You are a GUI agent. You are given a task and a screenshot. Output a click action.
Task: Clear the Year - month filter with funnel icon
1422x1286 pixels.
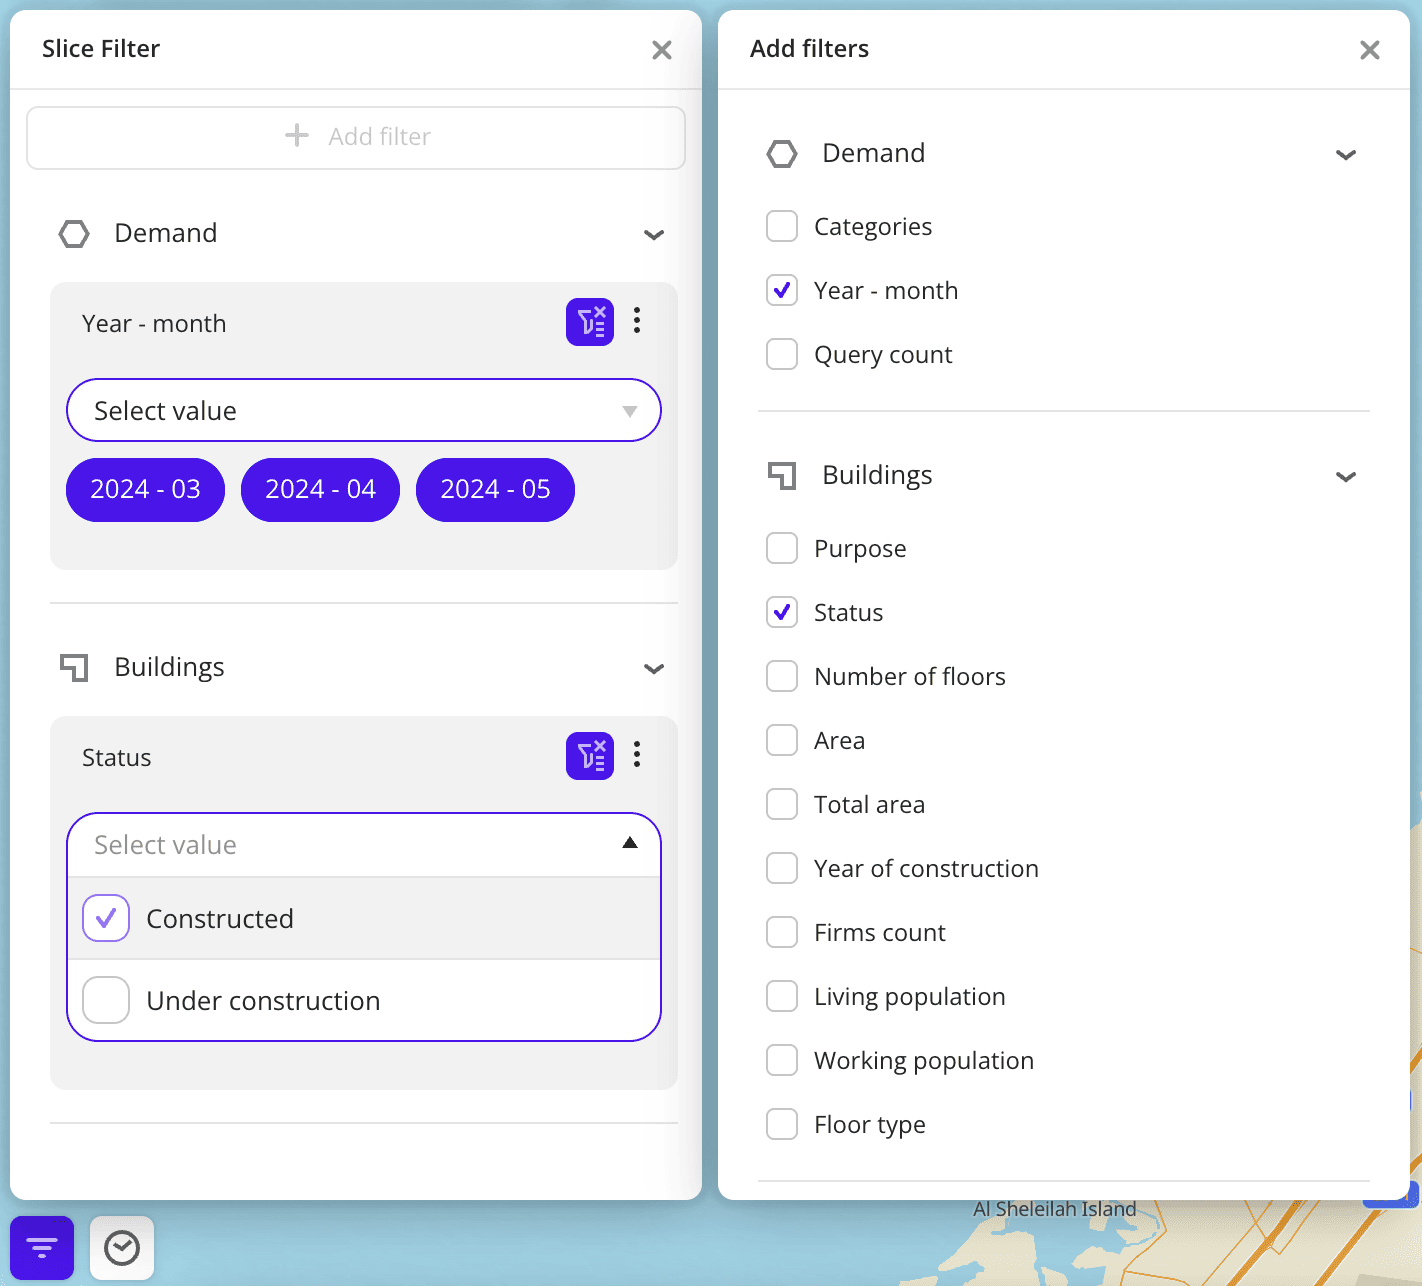[x=590, y=322]
